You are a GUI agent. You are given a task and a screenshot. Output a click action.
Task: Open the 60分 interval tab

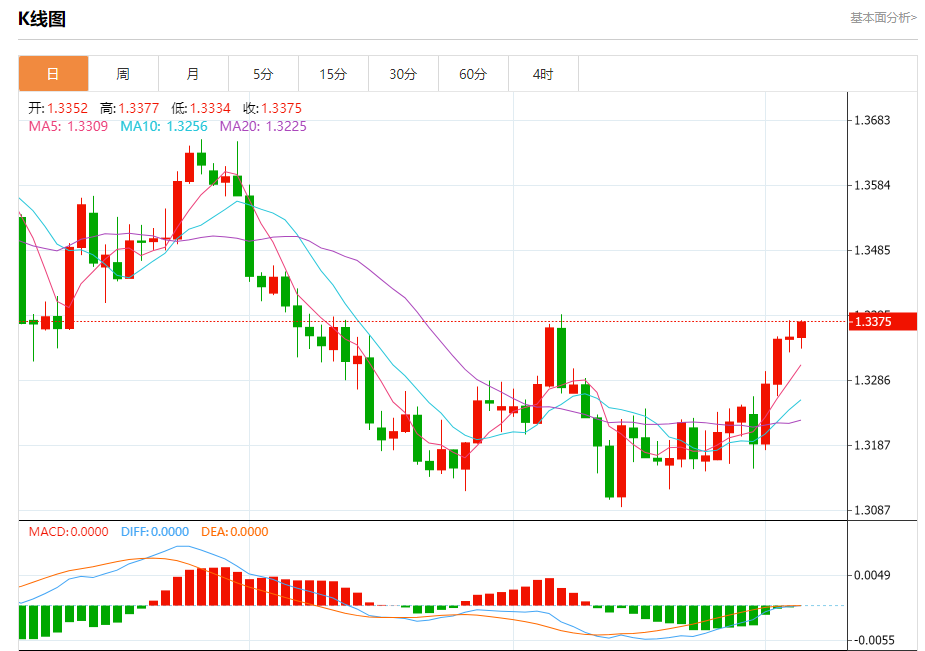(473, 74)
